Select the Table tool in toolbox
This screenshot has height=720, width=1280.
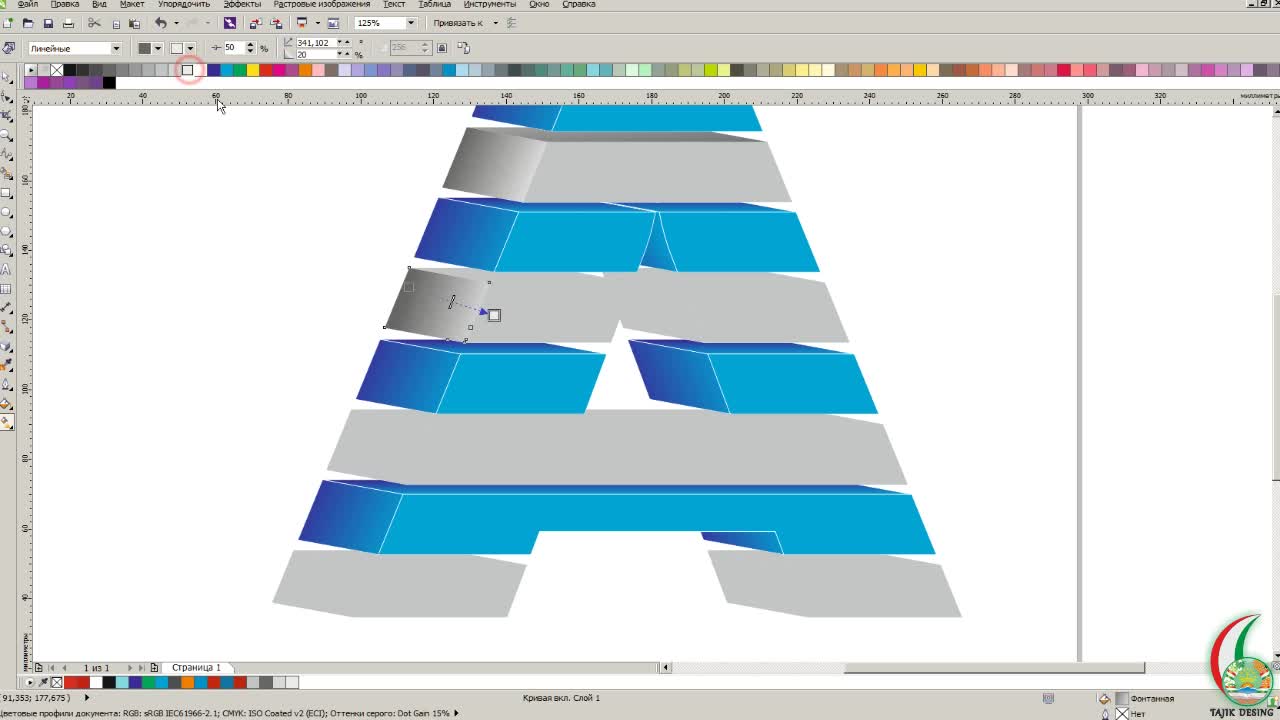pos(7,289)
